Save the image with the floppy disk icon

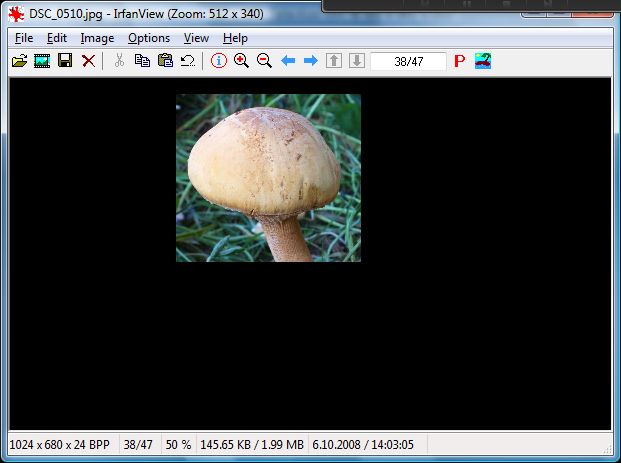click(65, 61)
